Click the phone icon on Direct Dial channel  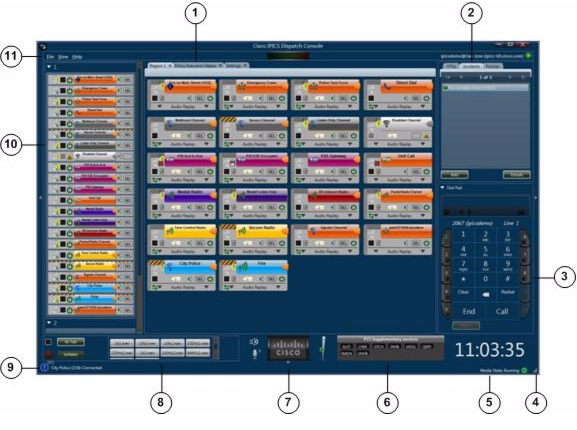coord(387,87)
